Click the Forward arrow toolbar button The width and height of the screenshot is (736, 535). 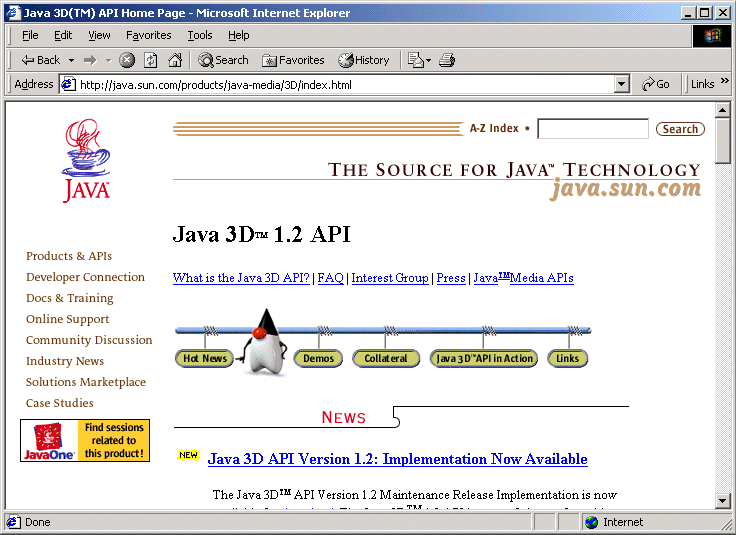(x=90, y=60)
